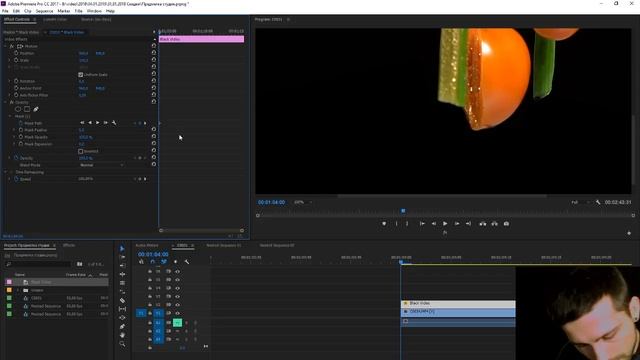The height and width of the screenshot is (360, 640).
Task: Open Program monitor settings wrench
Action: [598, 202]
